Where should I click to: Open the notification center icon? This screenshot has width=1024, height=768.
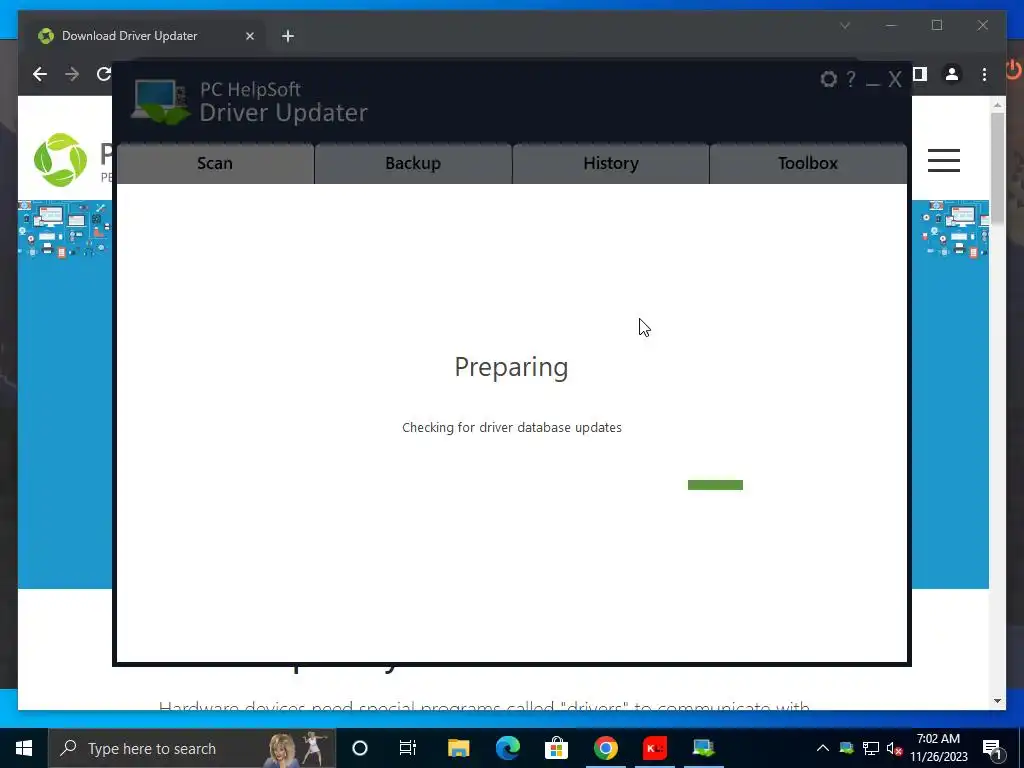click(991, 748)
